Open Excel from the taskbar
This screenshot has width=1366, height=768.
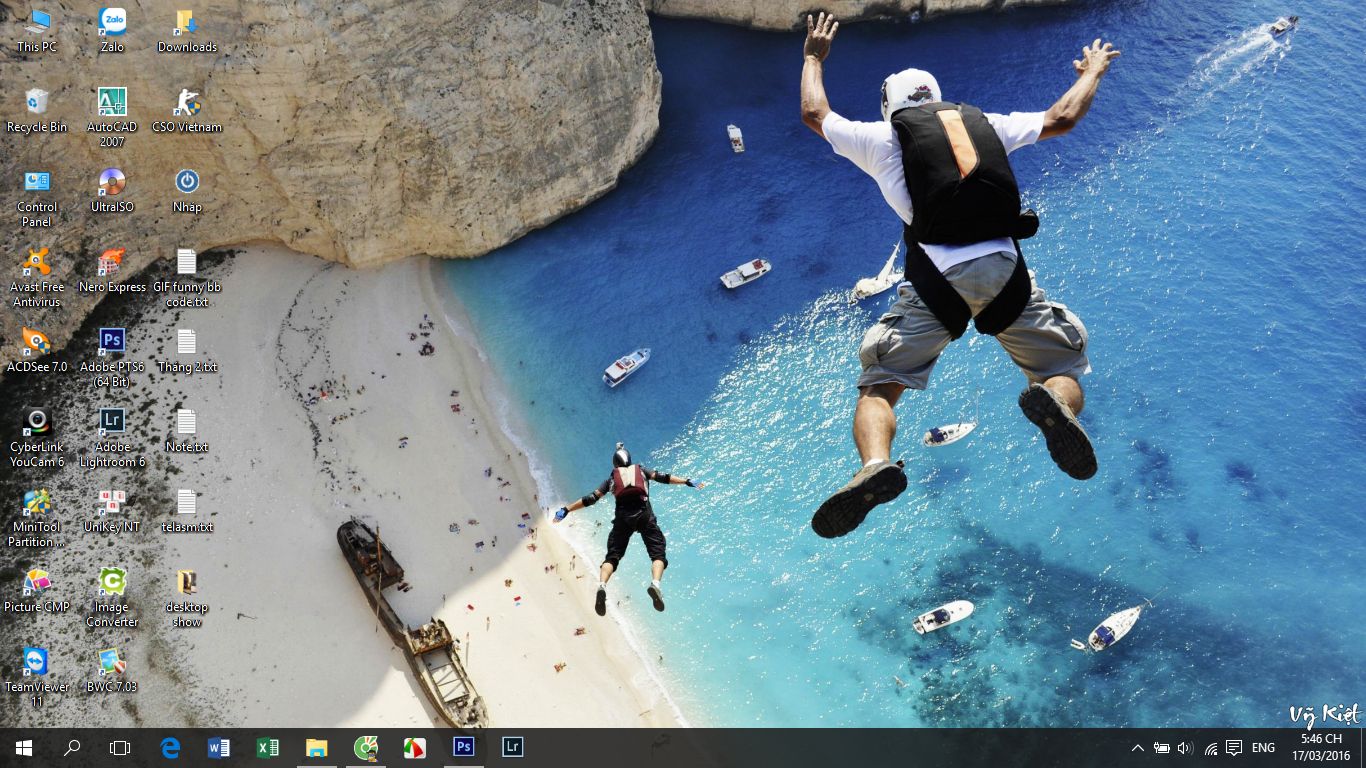point(267,747)
